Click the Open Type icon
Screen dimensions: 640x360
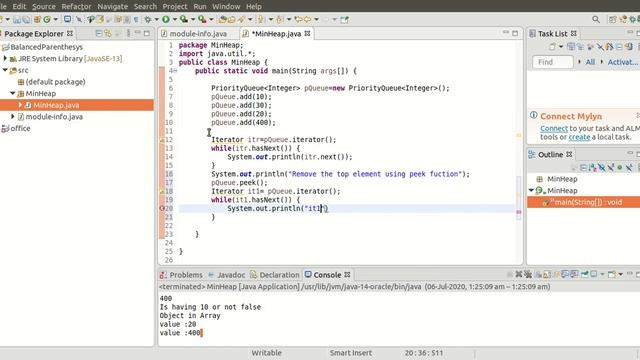click(x=222, y=19)
